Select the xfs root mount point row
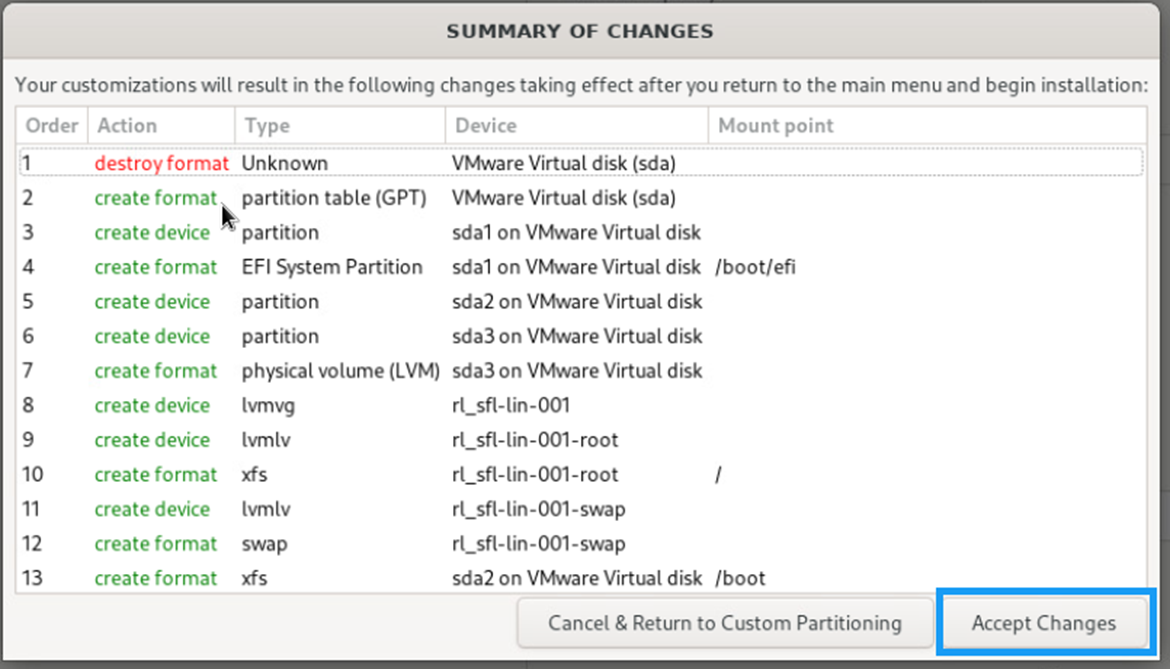 point(581,474)
